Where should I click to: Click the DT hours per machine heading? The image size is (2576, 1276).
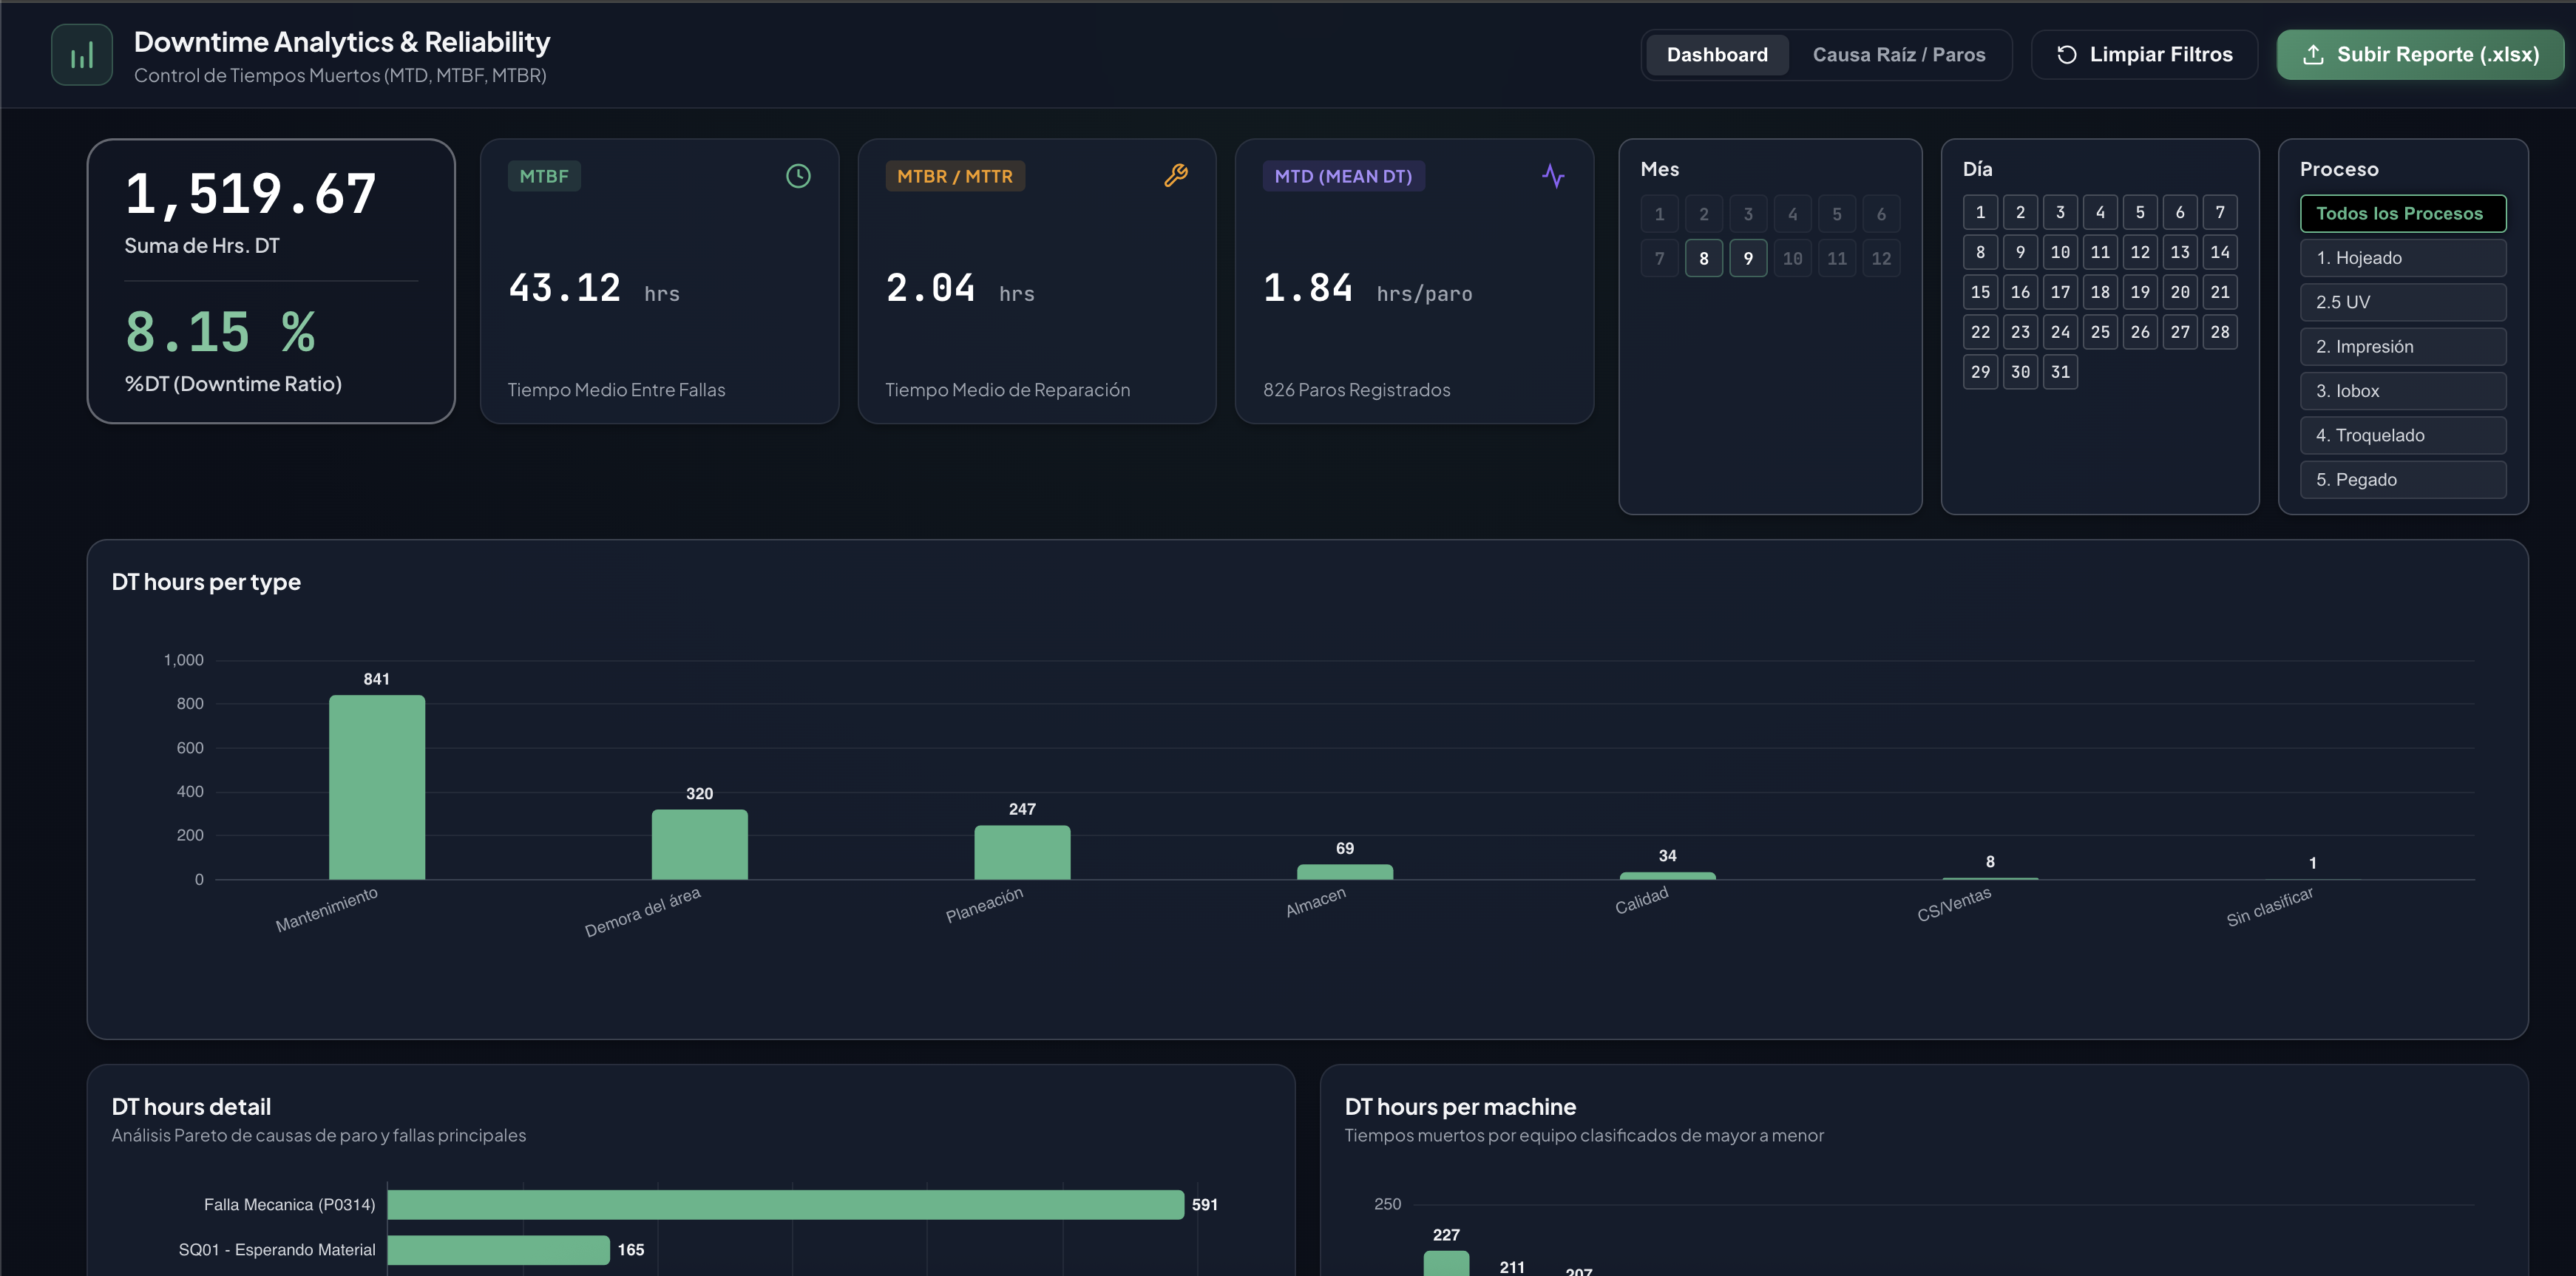pyautogui.click(x=1460, y=1107)
